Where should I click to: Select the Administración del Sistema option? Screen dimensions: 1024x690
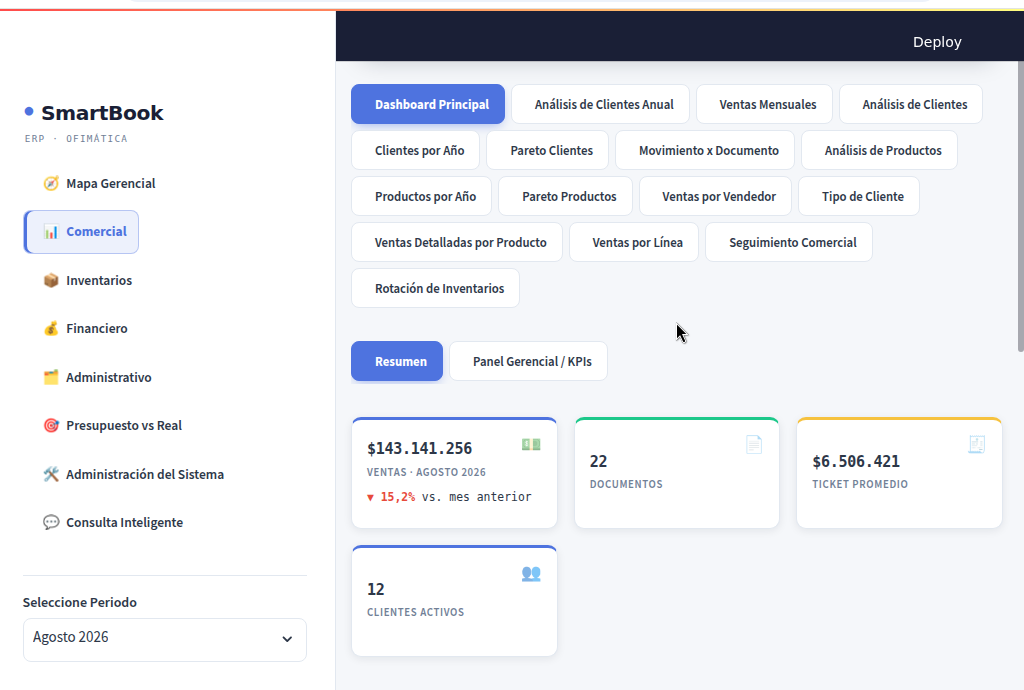pyautogui.click(x=134, y=475)
